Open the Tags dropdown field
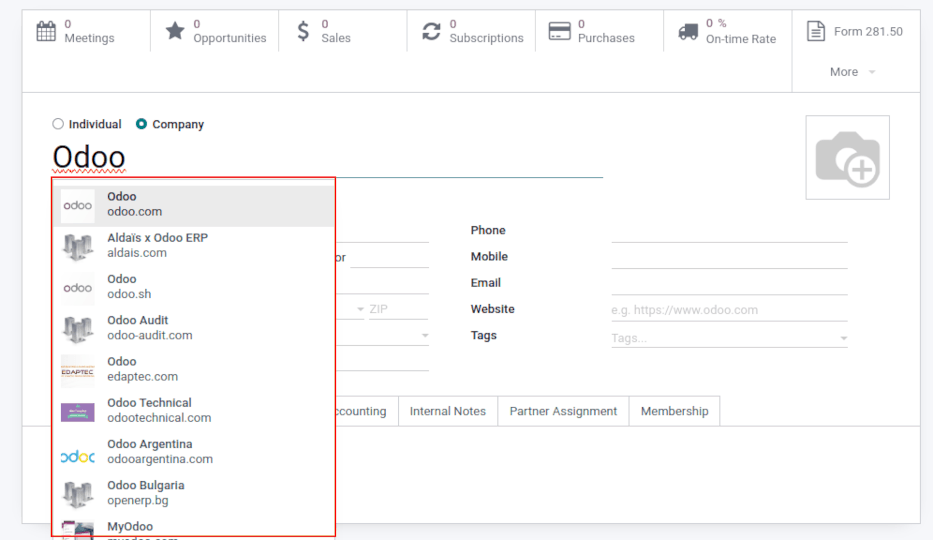The image size is (933, 540). coord(729,338)
